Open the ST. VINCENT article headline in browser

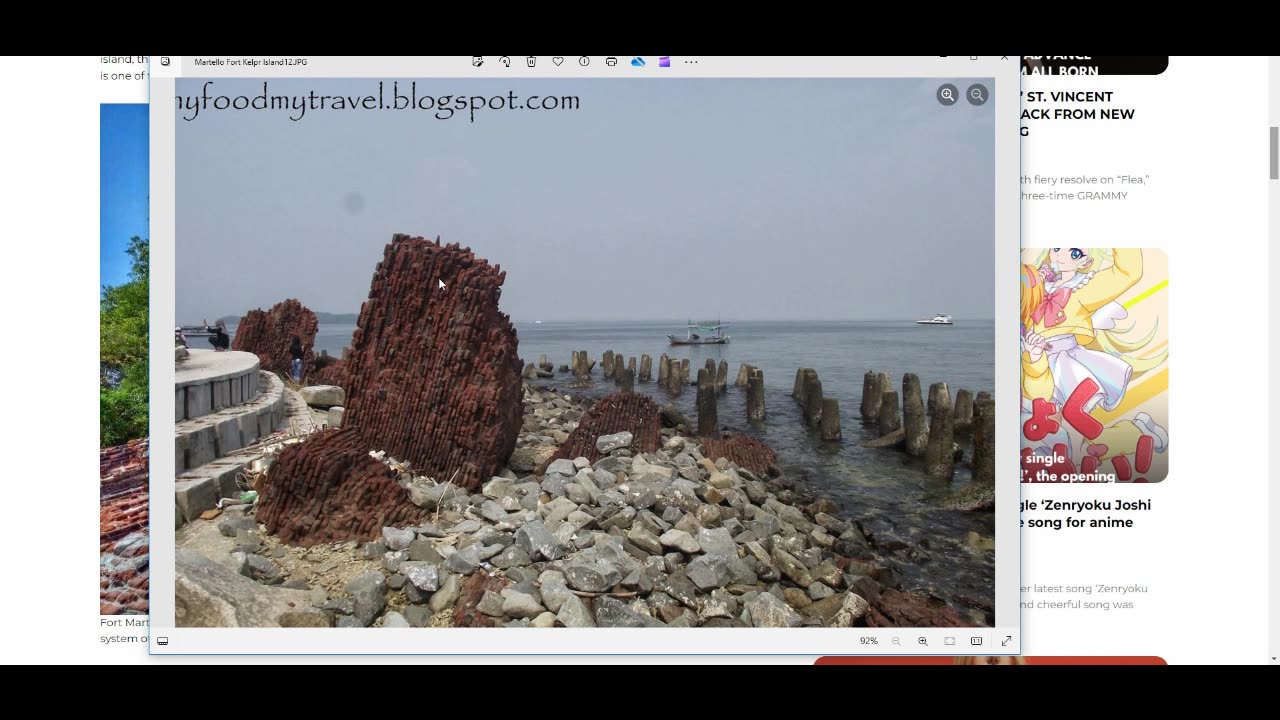1078,114
